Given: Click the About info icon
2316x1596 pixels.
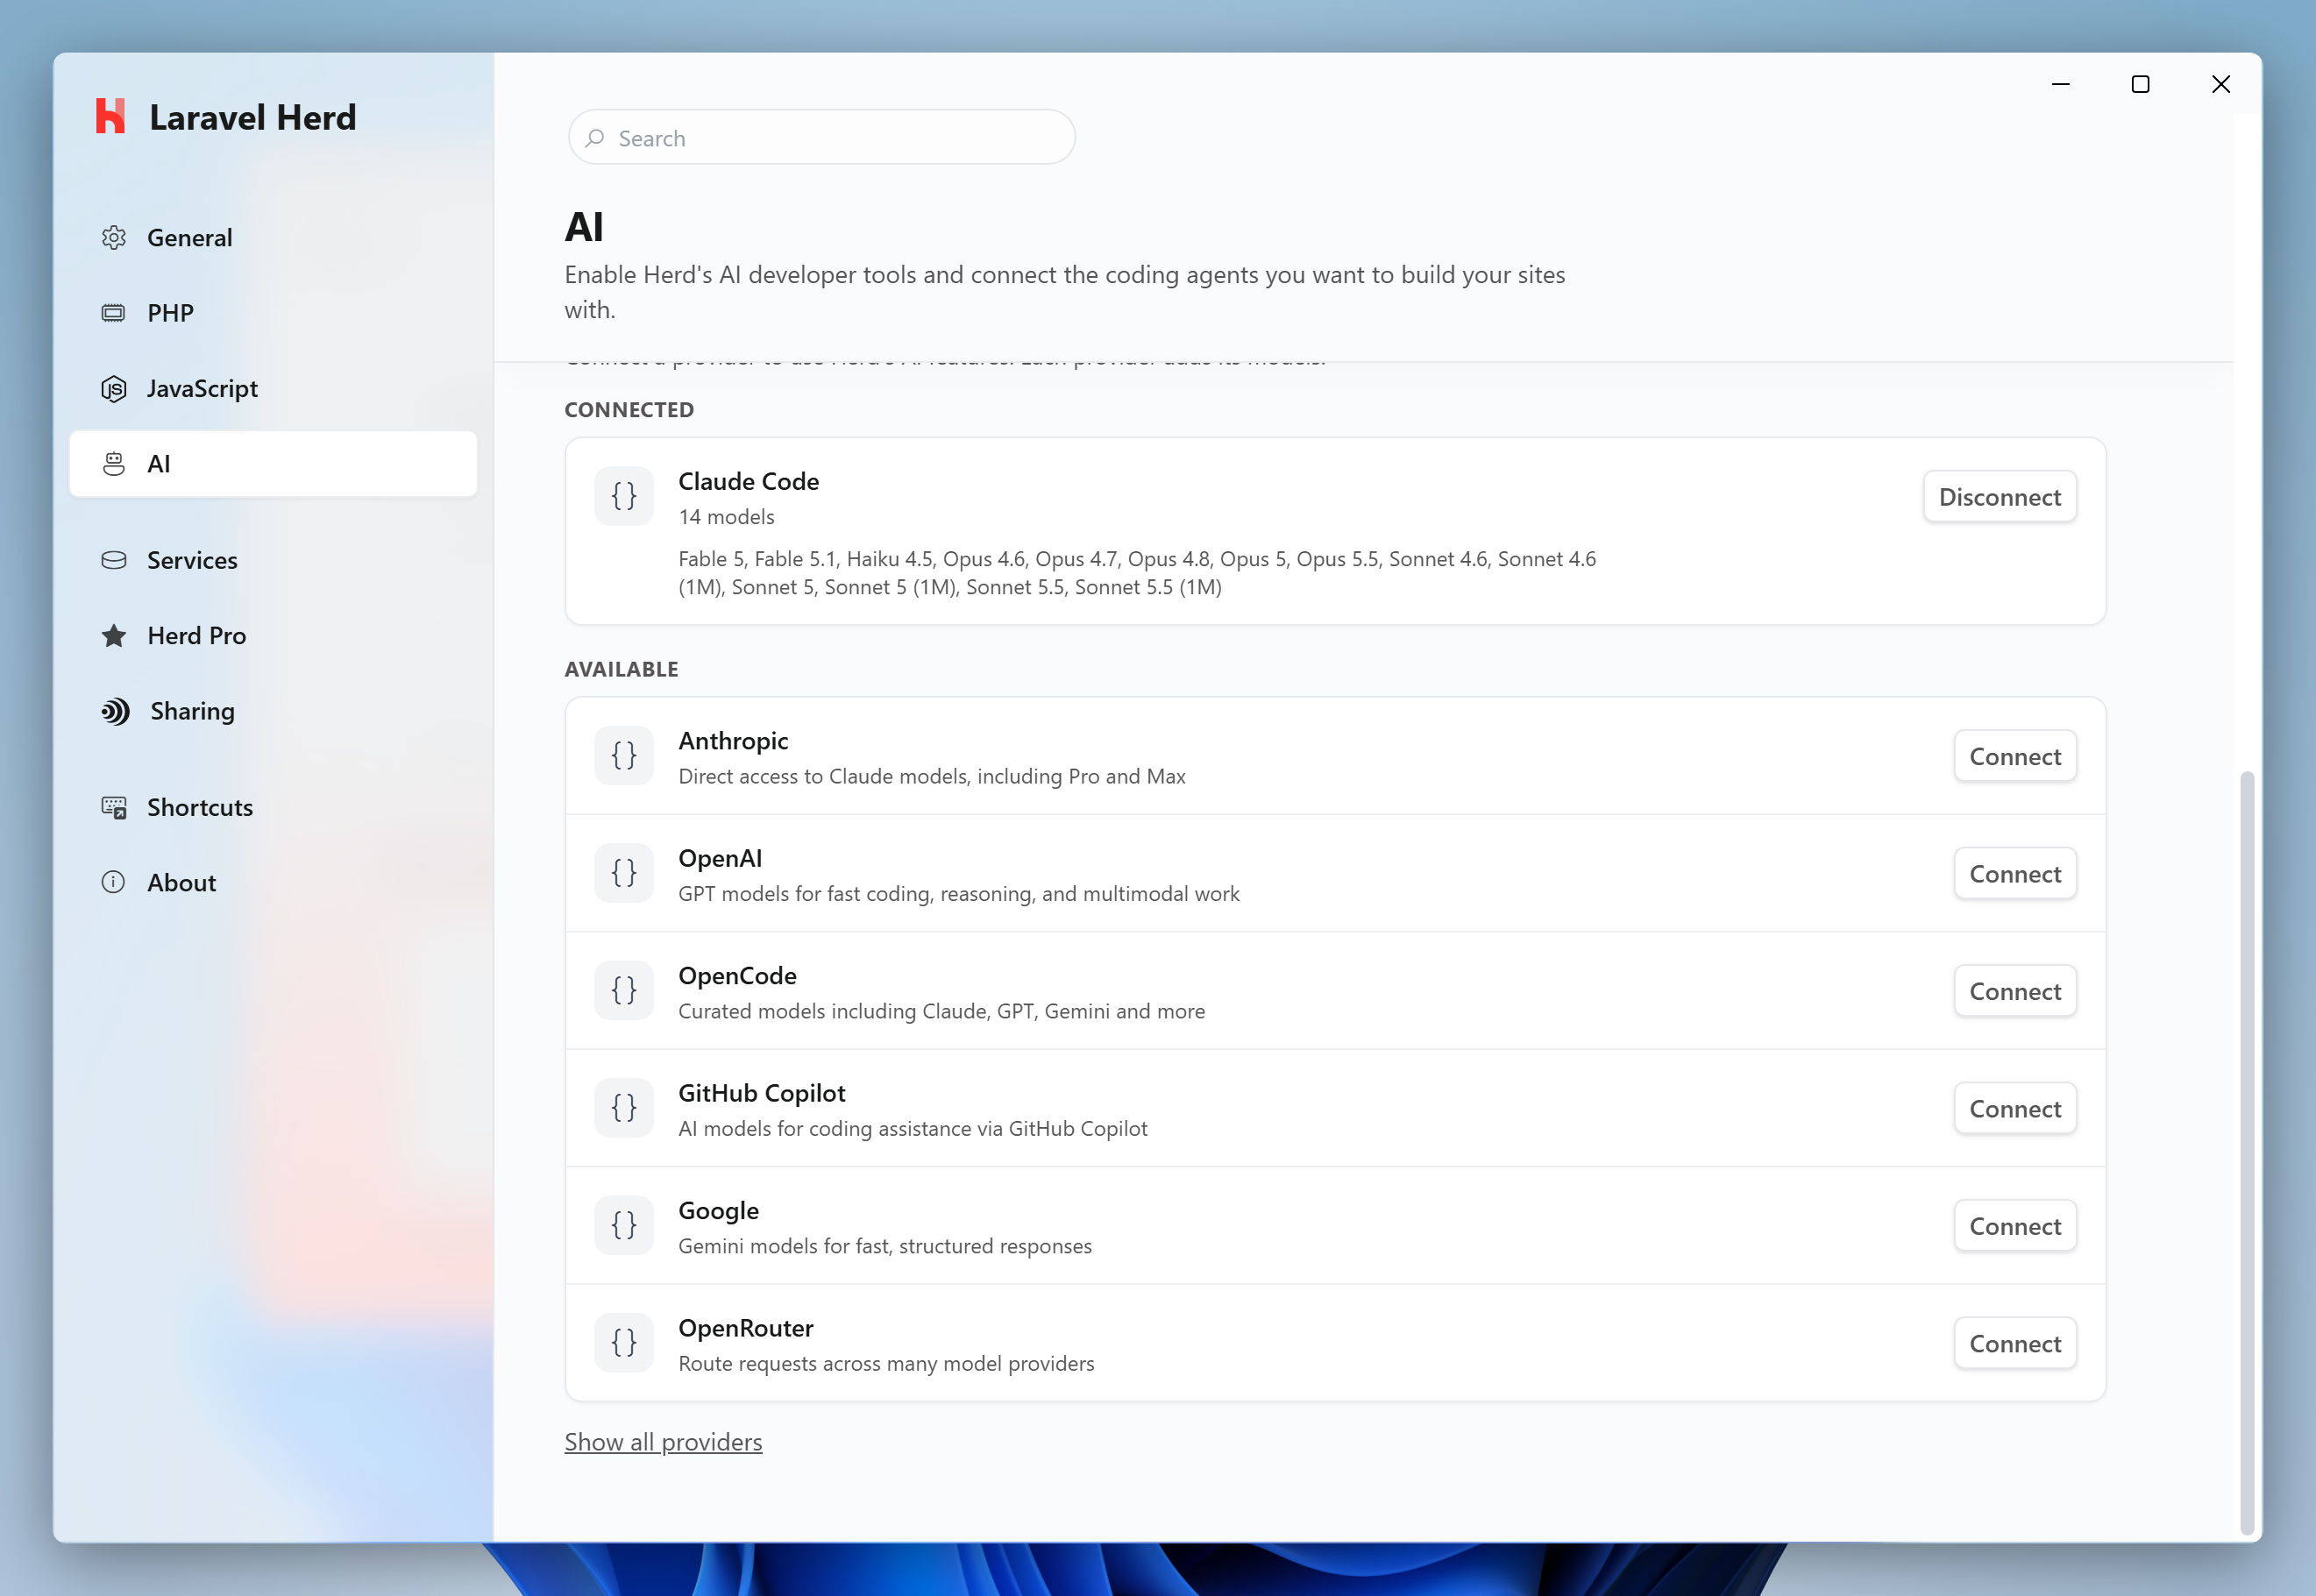Looking at the screenshot, I should (114, 882).
